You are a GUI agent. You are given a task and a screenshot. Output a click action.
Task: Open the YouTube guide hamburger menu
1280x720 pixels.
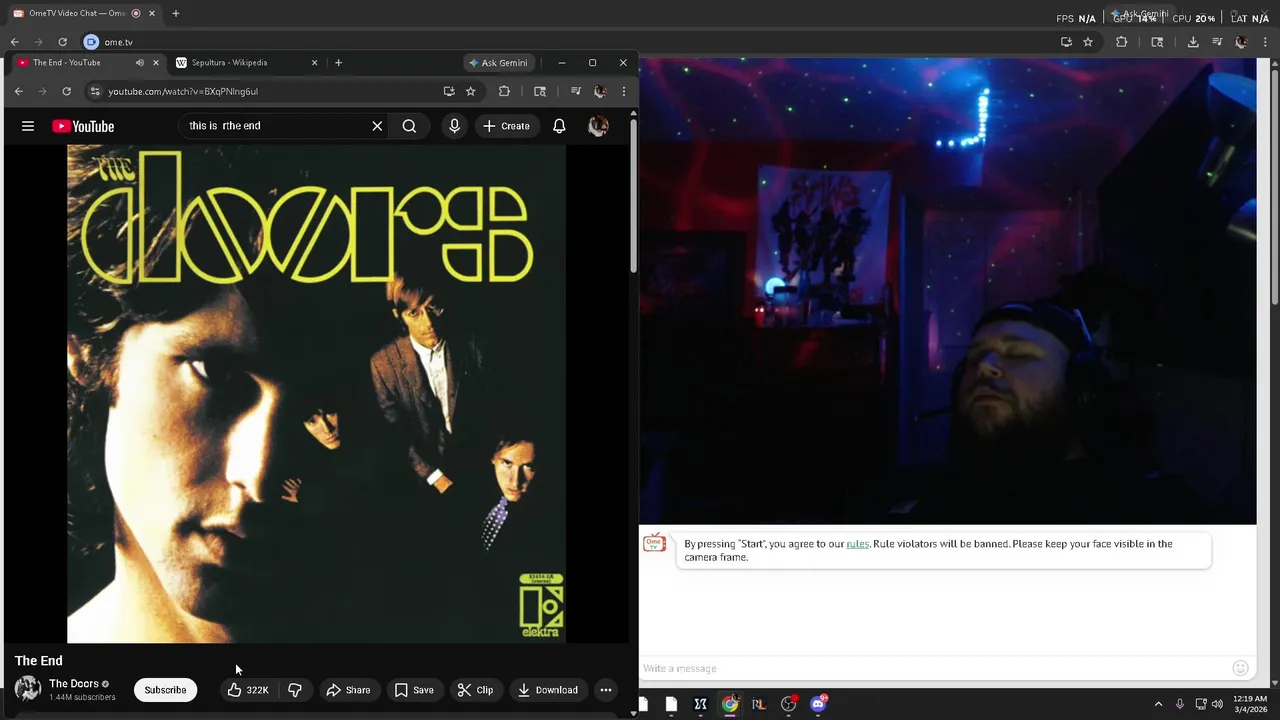tap(28, 126)
